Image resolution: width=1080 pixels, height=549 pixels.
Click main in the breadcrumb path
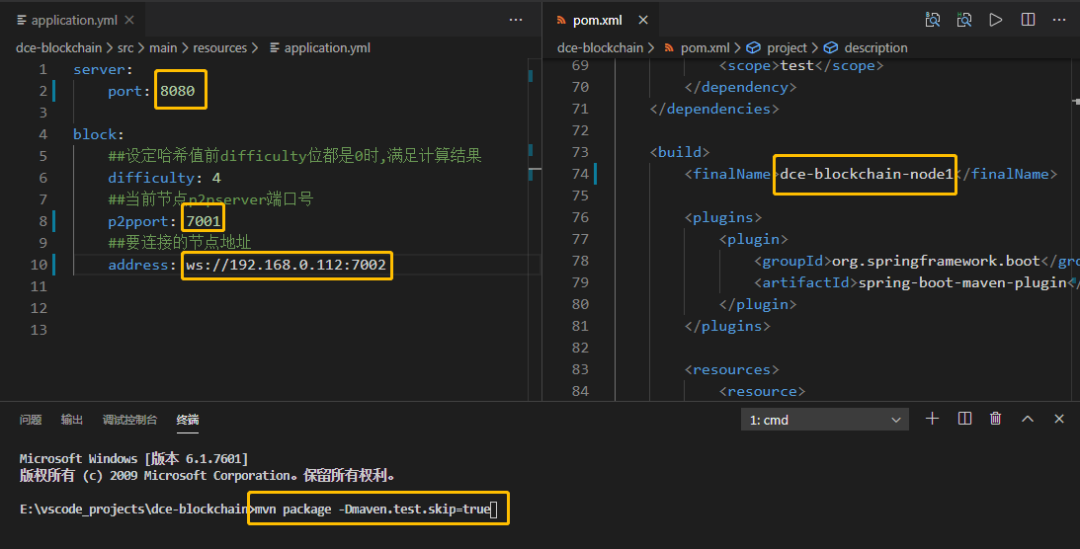(163, 48)
